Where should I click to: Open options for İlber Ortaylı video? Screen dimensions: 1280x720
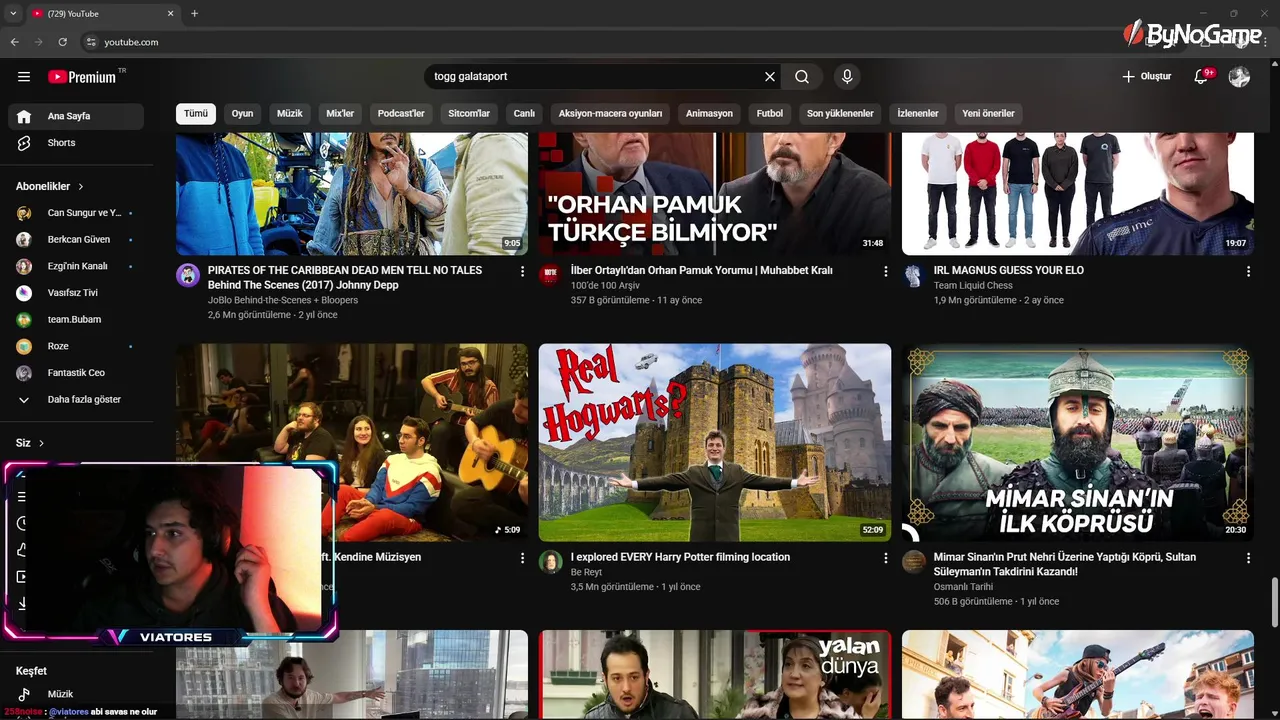pos(885,271)
